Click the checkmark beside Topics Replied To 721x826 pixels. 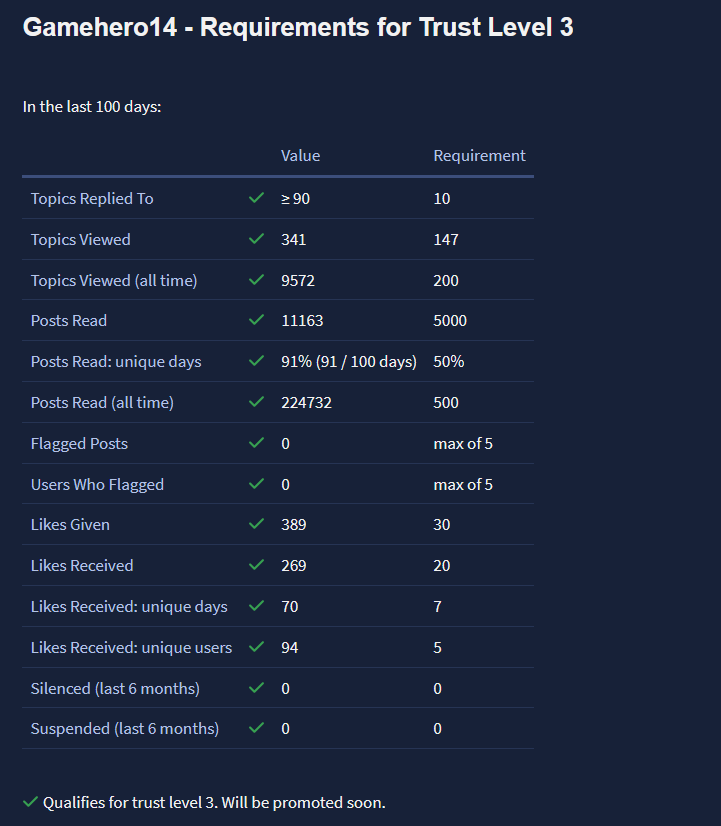[256, 198]
